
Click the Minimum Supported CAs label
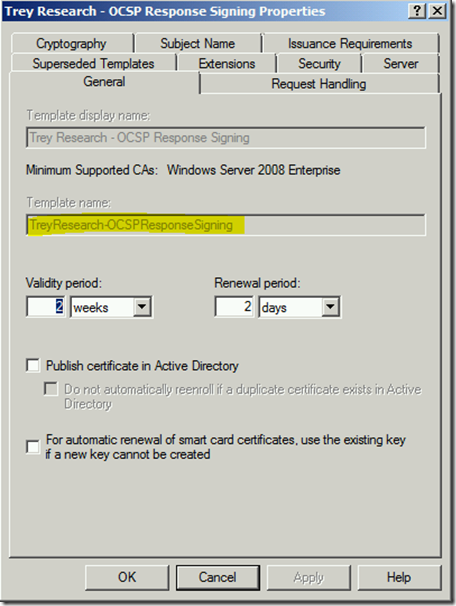(x=92, y=170)
